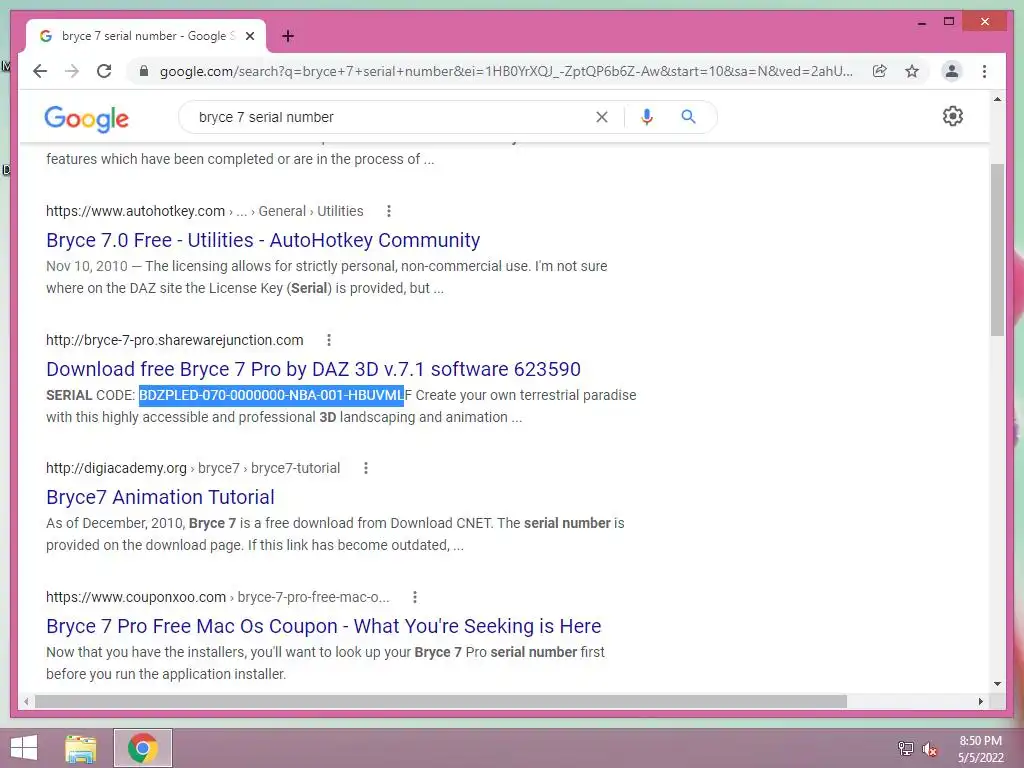The height and width of the screenshot is (768, 1024).
Task: Open more options for digiacademy.org result
Action: [x=366, y=468]
